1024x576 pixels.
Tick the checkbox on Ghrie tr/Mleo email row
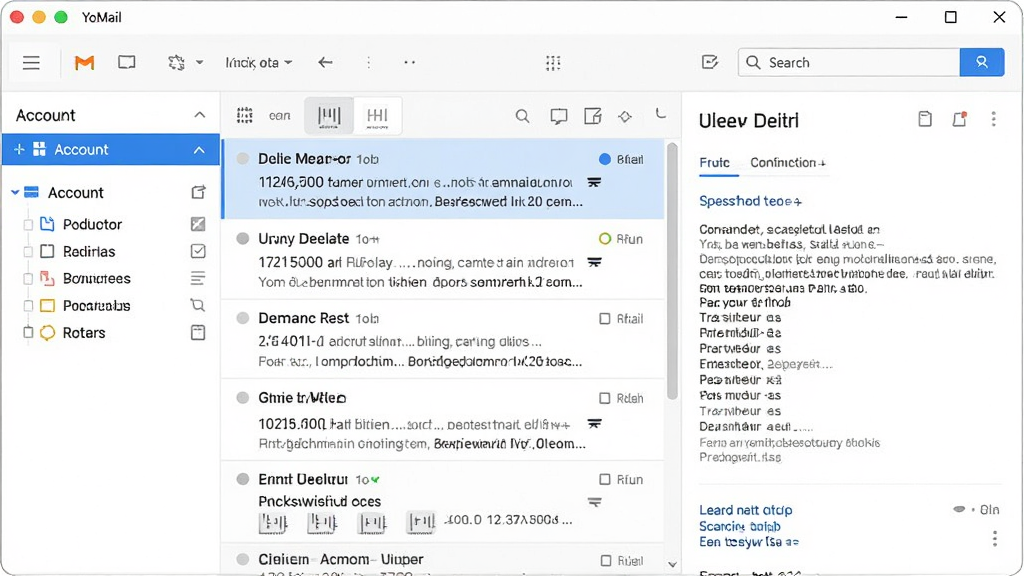pos(605,398)
